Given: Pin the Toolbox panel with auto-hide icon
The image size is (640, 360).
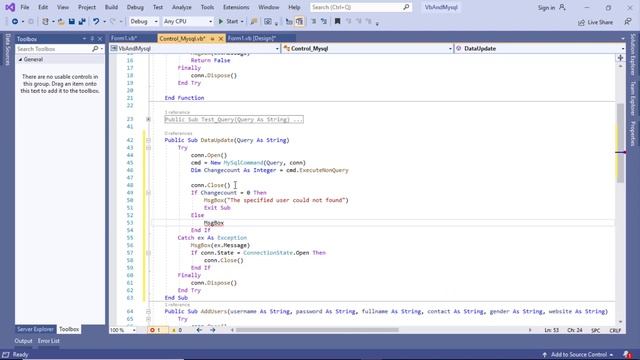Looking at the screenshot, I should (x=92, y=39).
